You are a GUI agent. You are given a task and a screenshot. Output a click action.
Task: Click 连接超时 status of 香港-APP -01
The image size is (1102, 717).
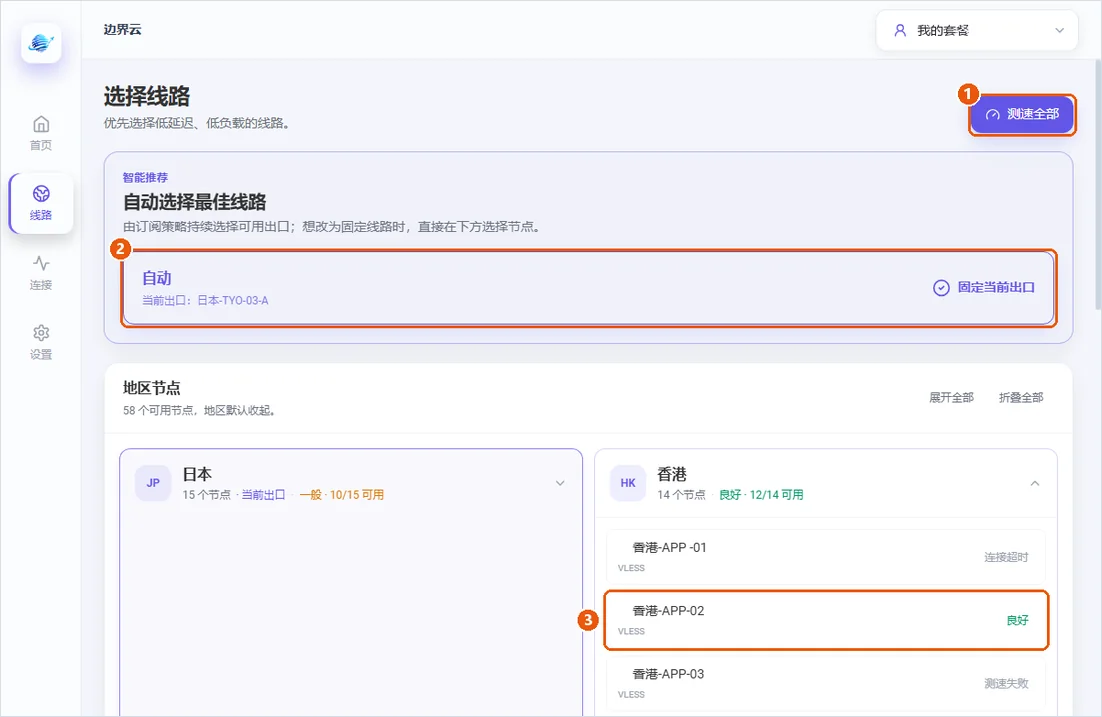point(1006,557)
